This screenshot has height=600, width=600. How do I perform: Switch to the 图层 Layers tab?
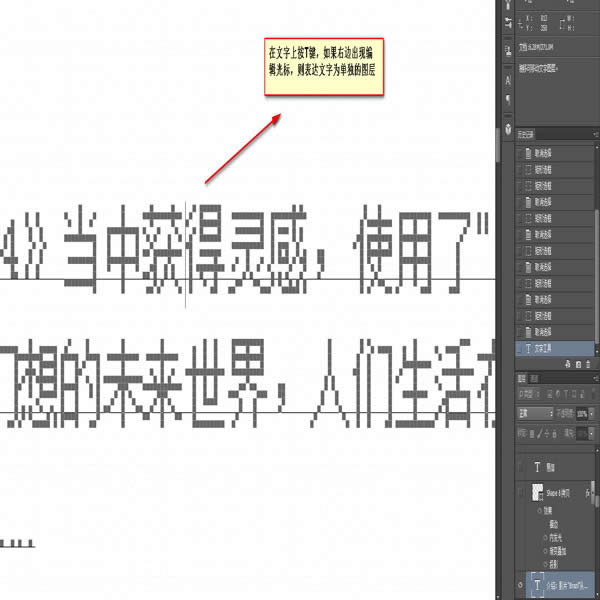(x=522, y=378)
